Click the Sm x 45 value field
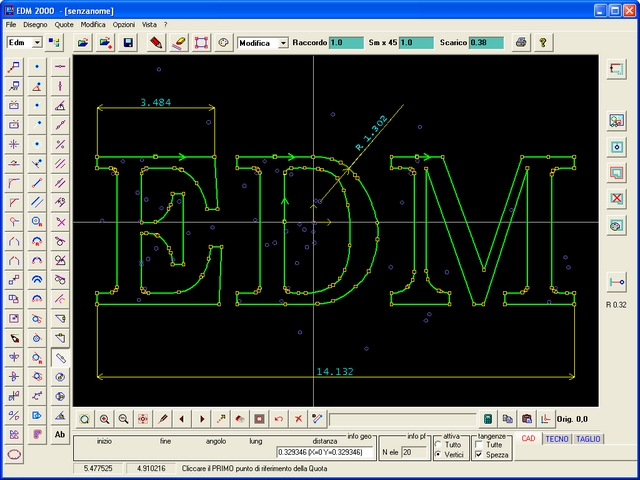 [416, 42]
